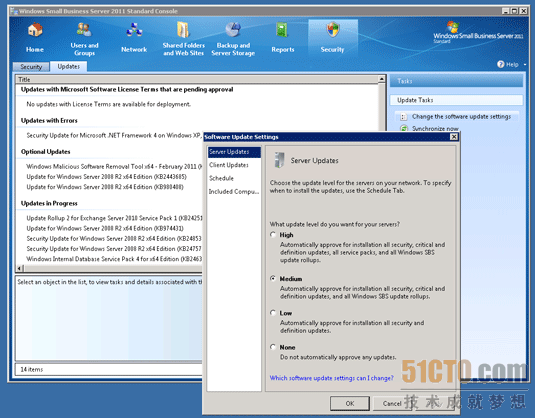Image resolution: width=535 pixels, height=418 pixels.
Task: Select Security Update row KB24853
Action: point(114,239)
